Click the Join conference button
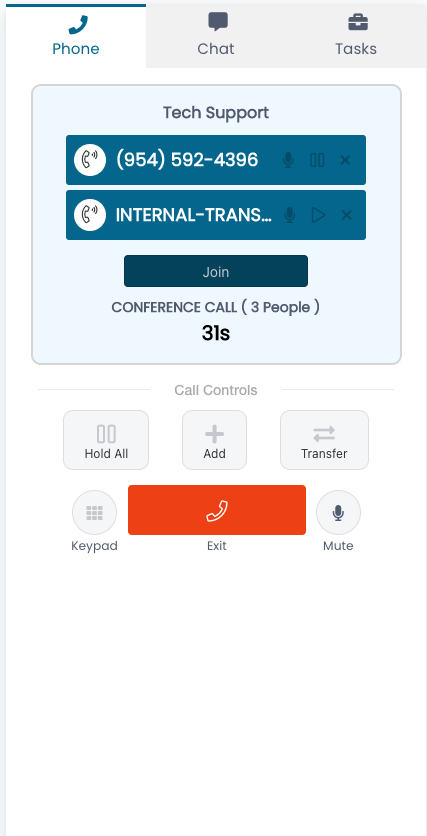 click(216, 271)
